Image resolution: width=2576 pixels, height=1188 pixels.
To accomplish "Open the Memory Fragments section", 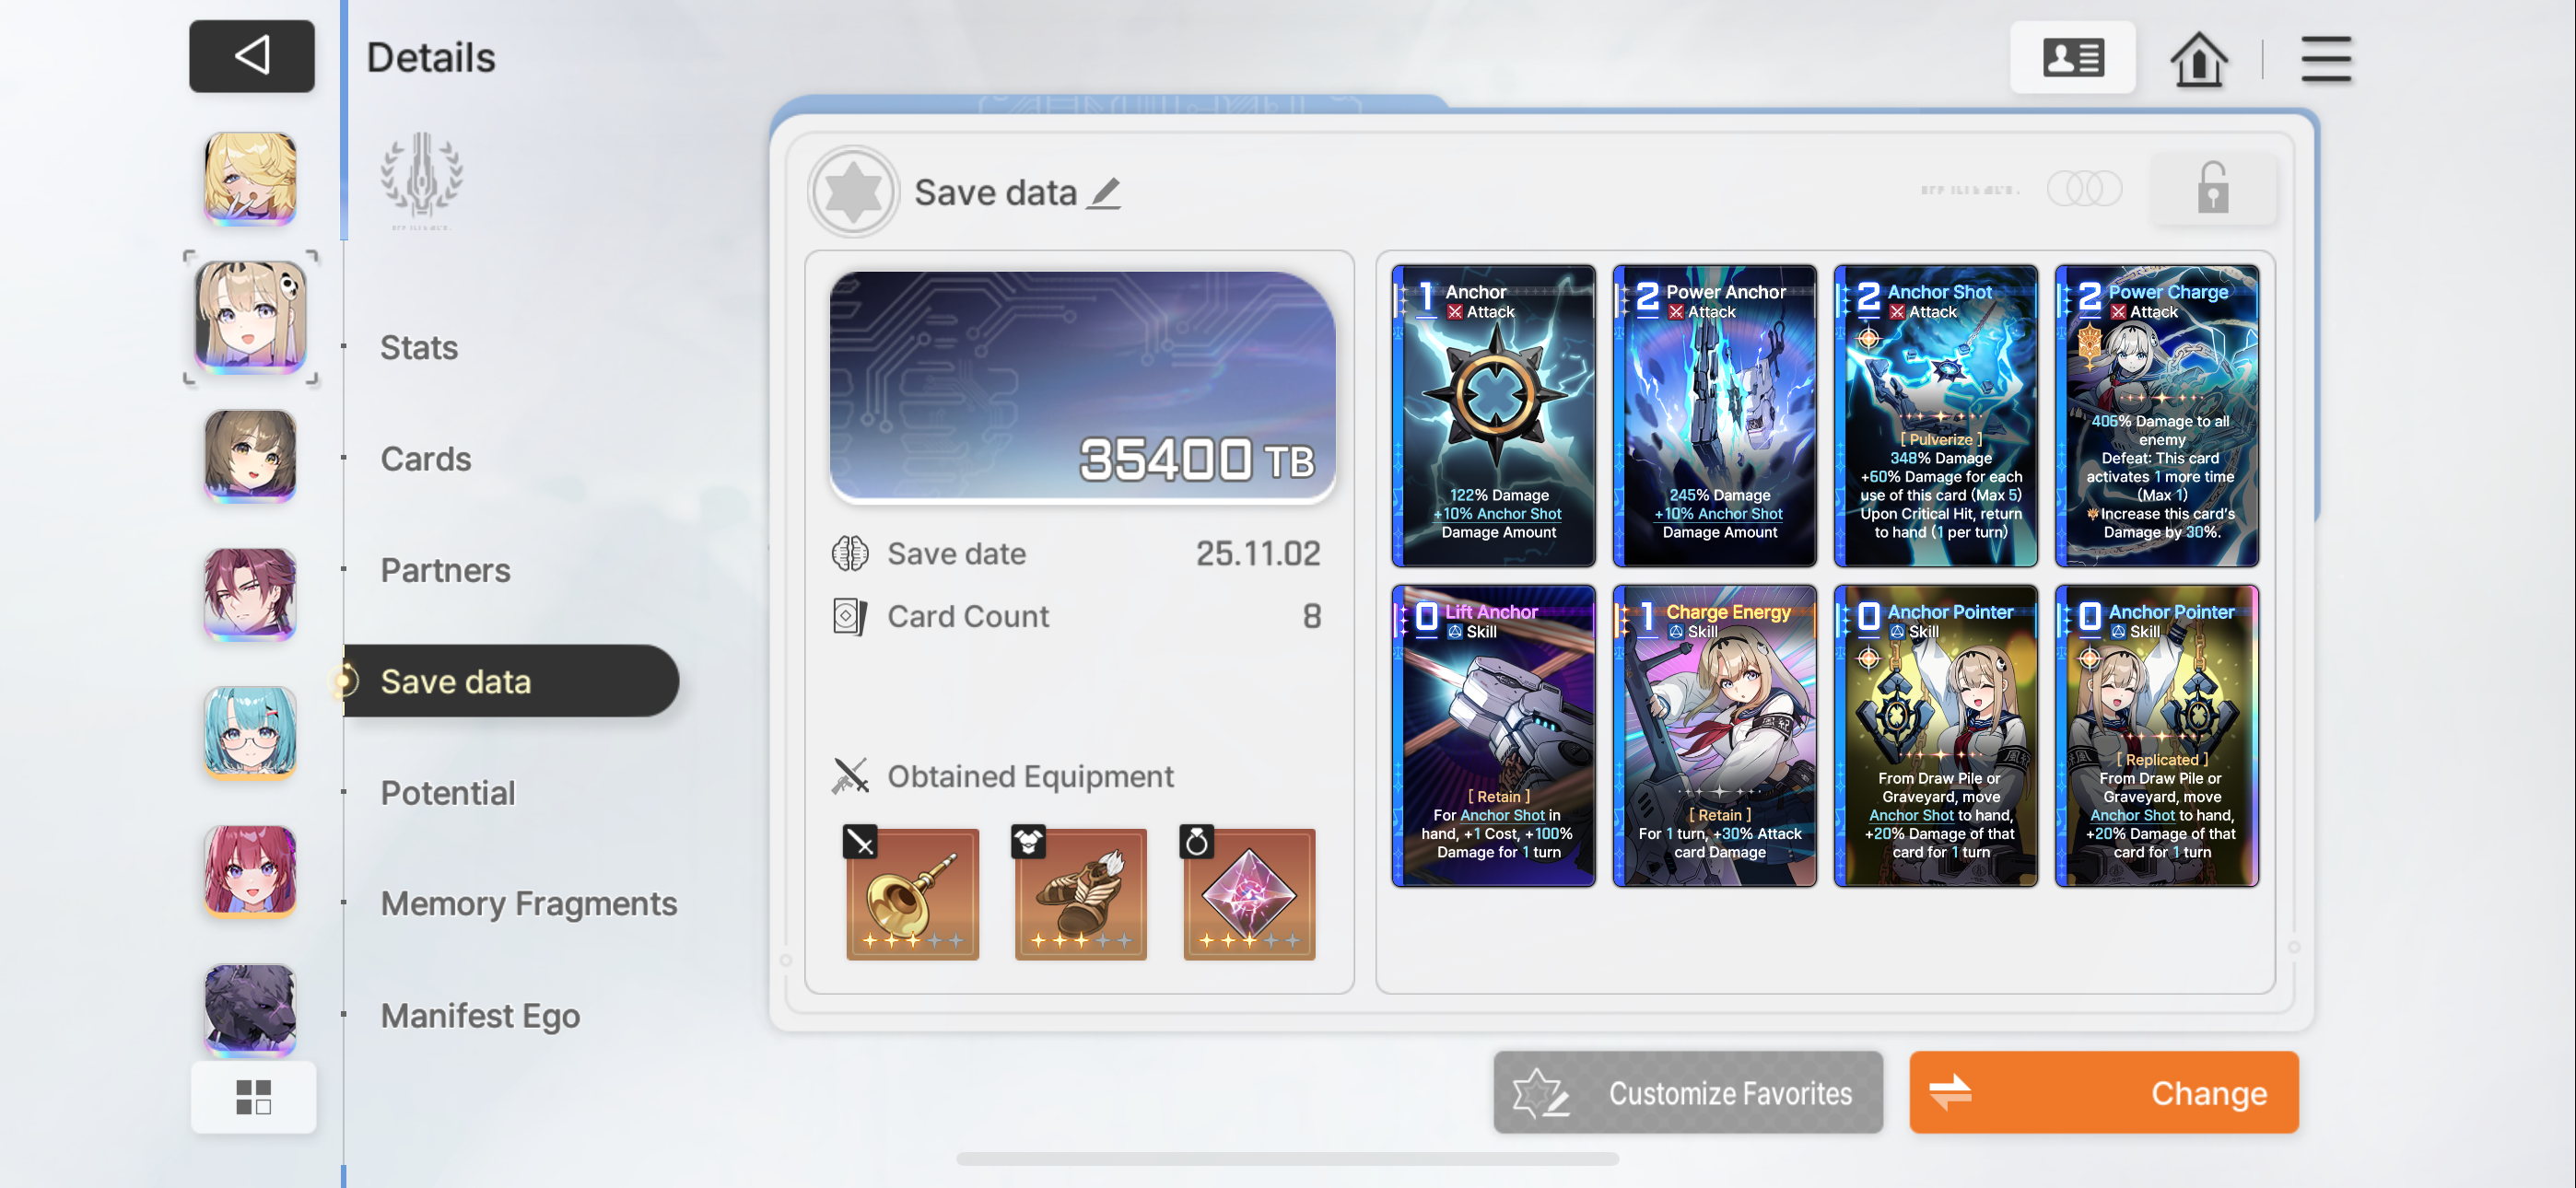I will [529, 904].
